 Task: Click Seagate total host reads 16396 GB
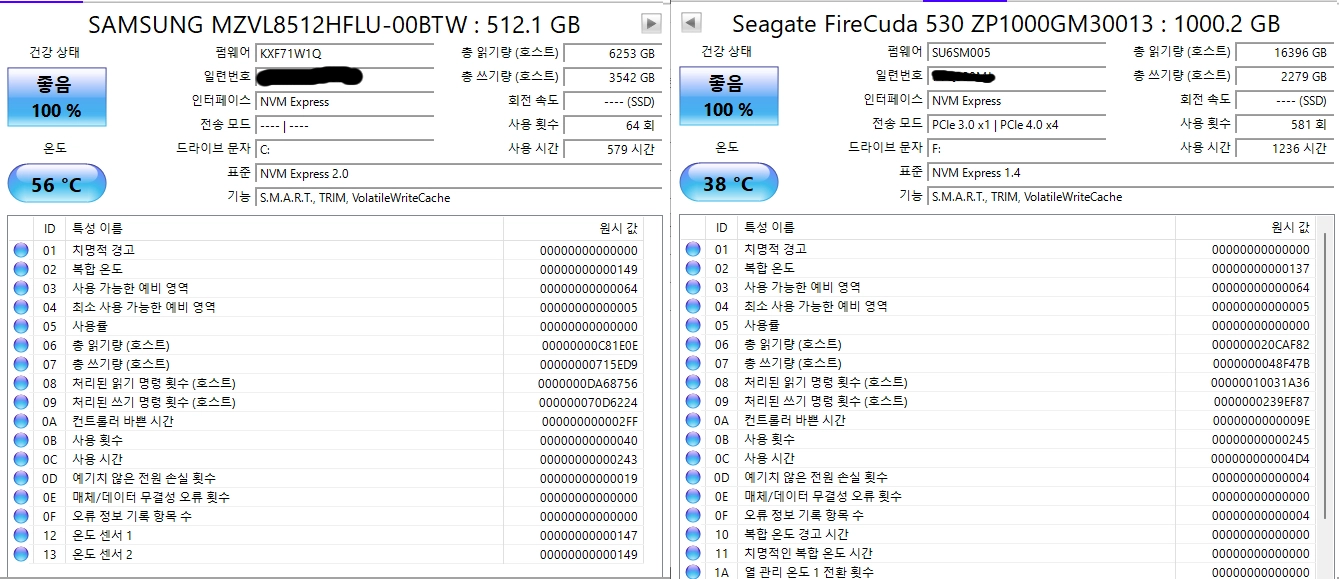[1284, 52]
